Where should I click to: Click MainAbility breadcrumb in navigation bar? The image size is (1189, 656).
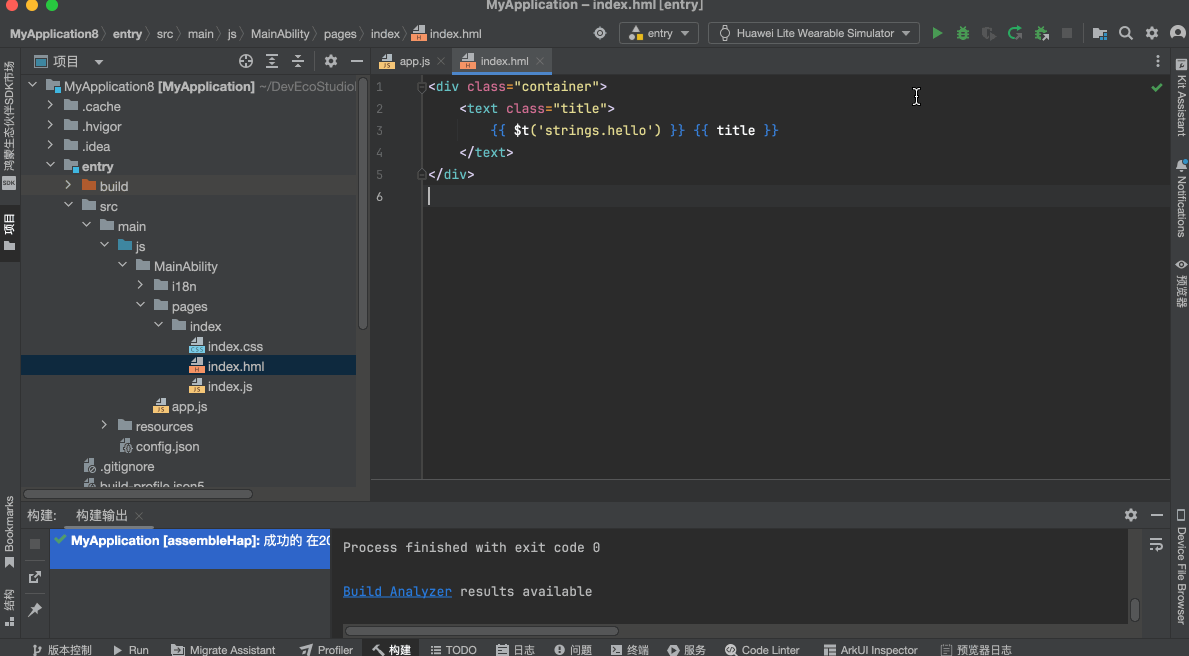pos(280,34)
